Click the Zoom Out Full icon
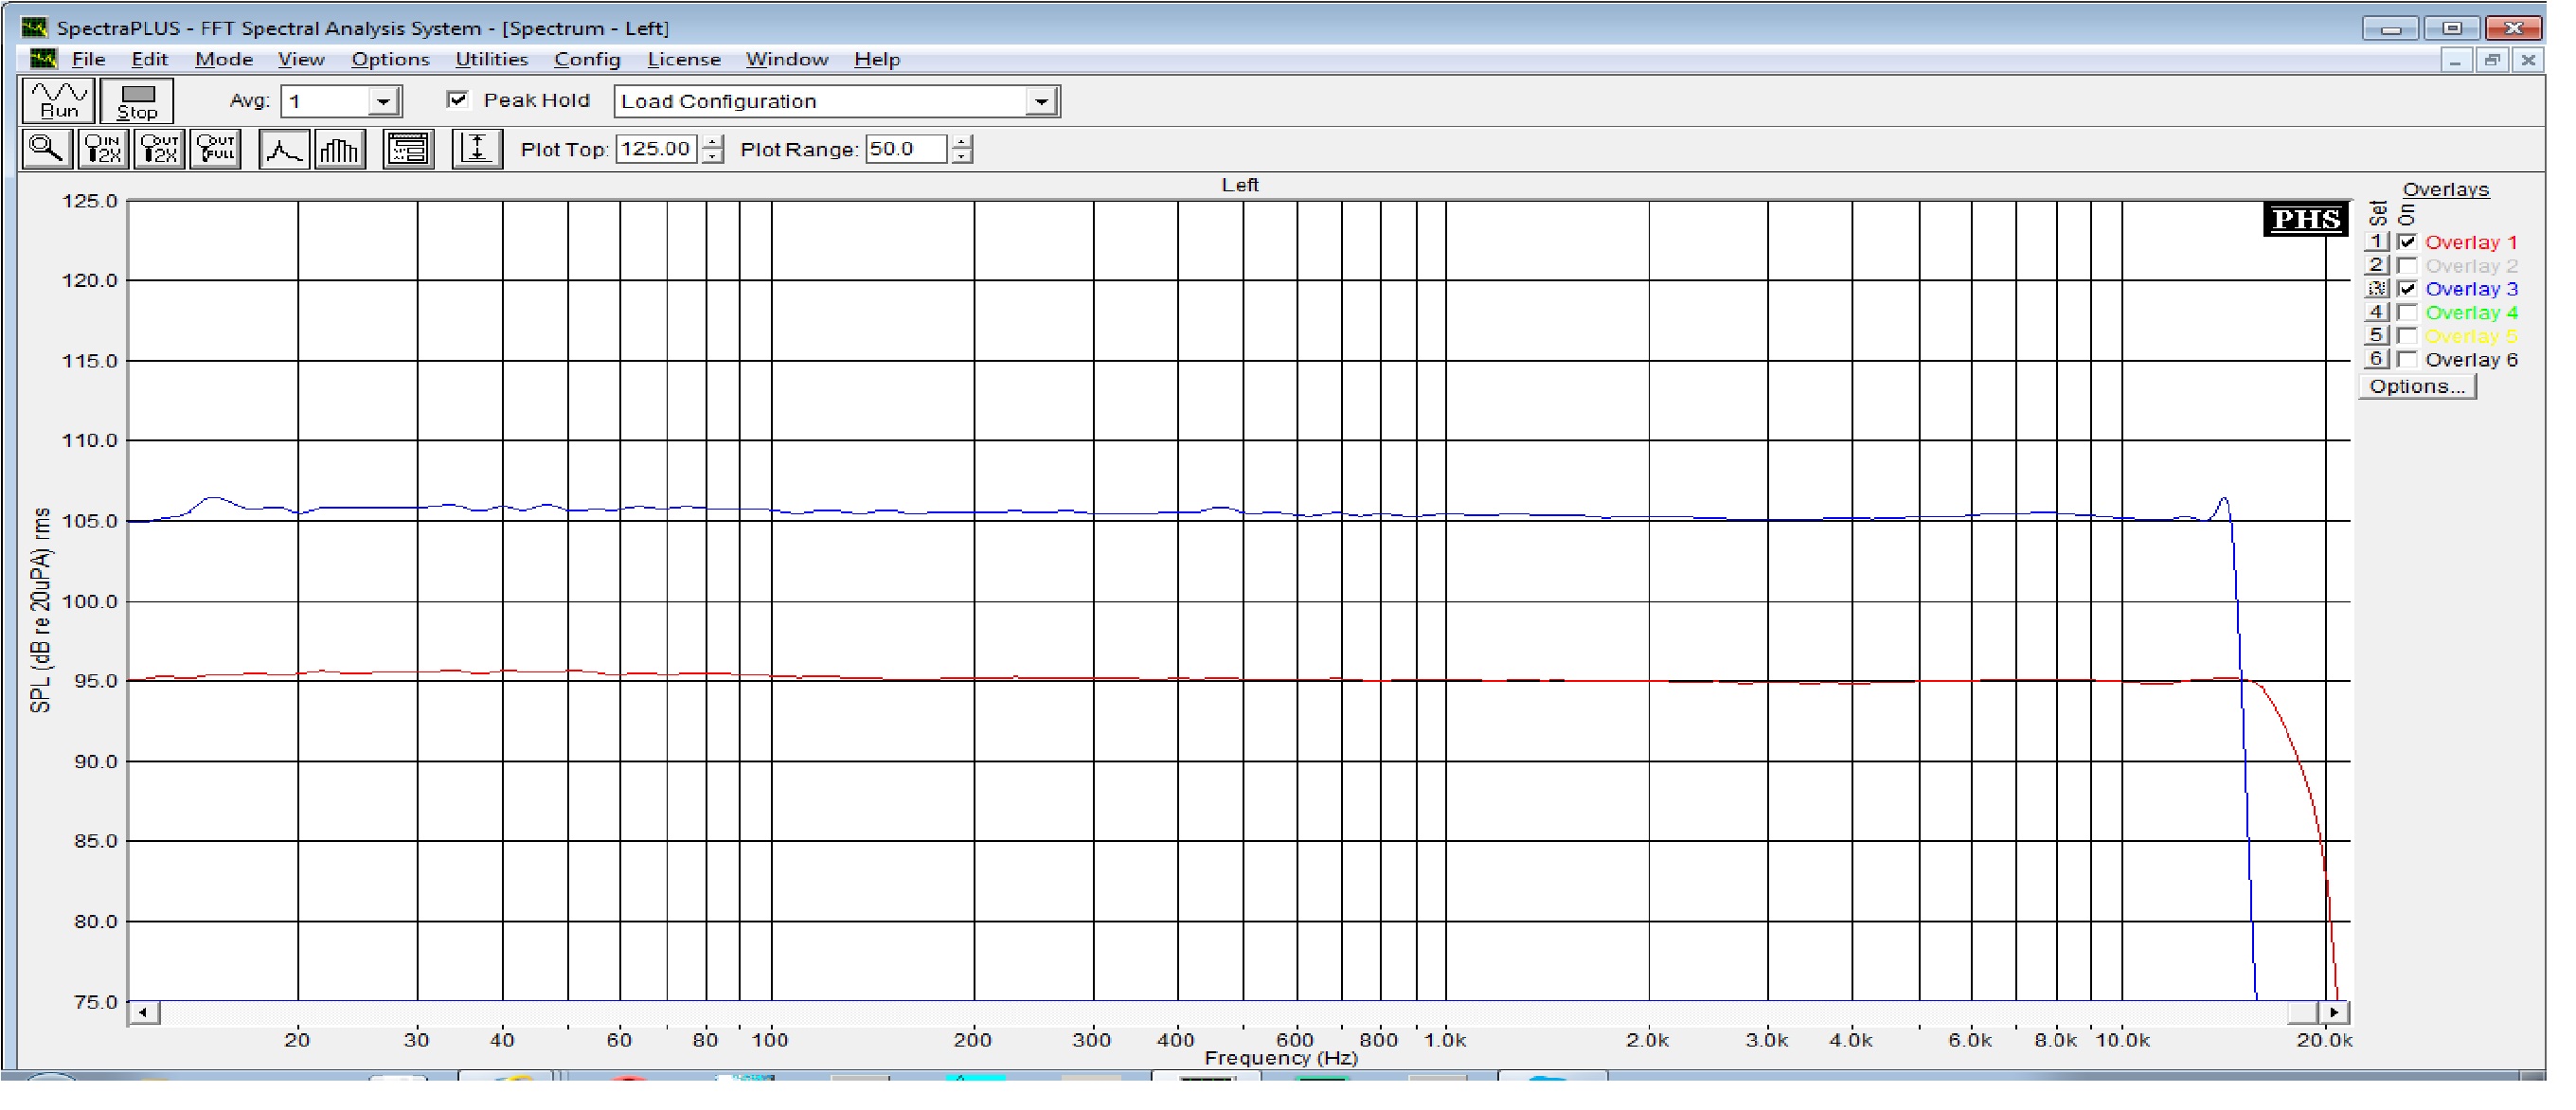The width and height of the screenshot is (2576, 1110). click(x=216, y=149)
